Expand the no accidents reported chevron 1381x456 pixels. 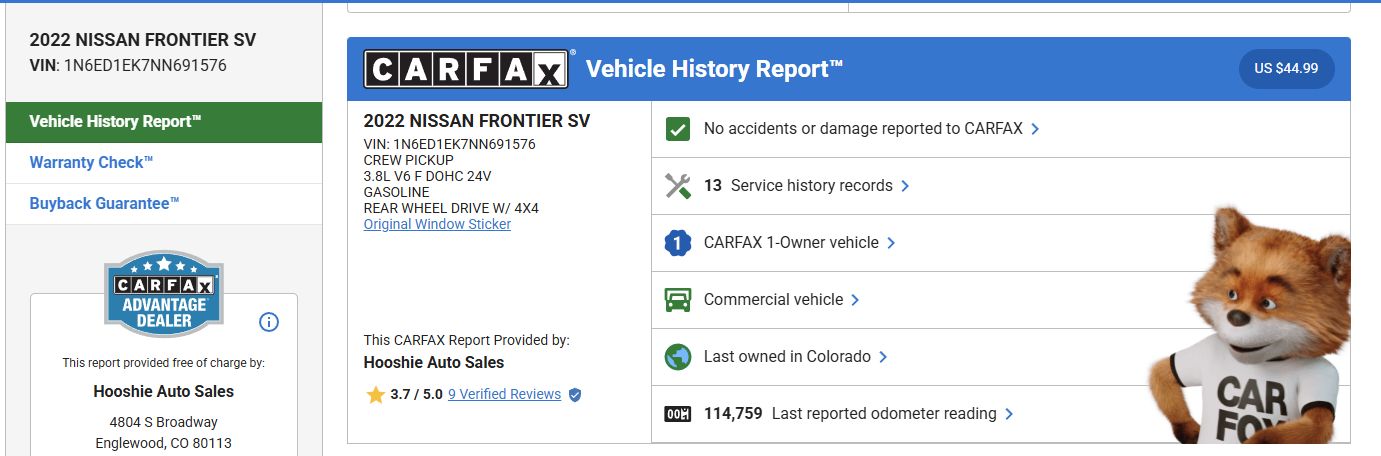[x=1035, y=129]
